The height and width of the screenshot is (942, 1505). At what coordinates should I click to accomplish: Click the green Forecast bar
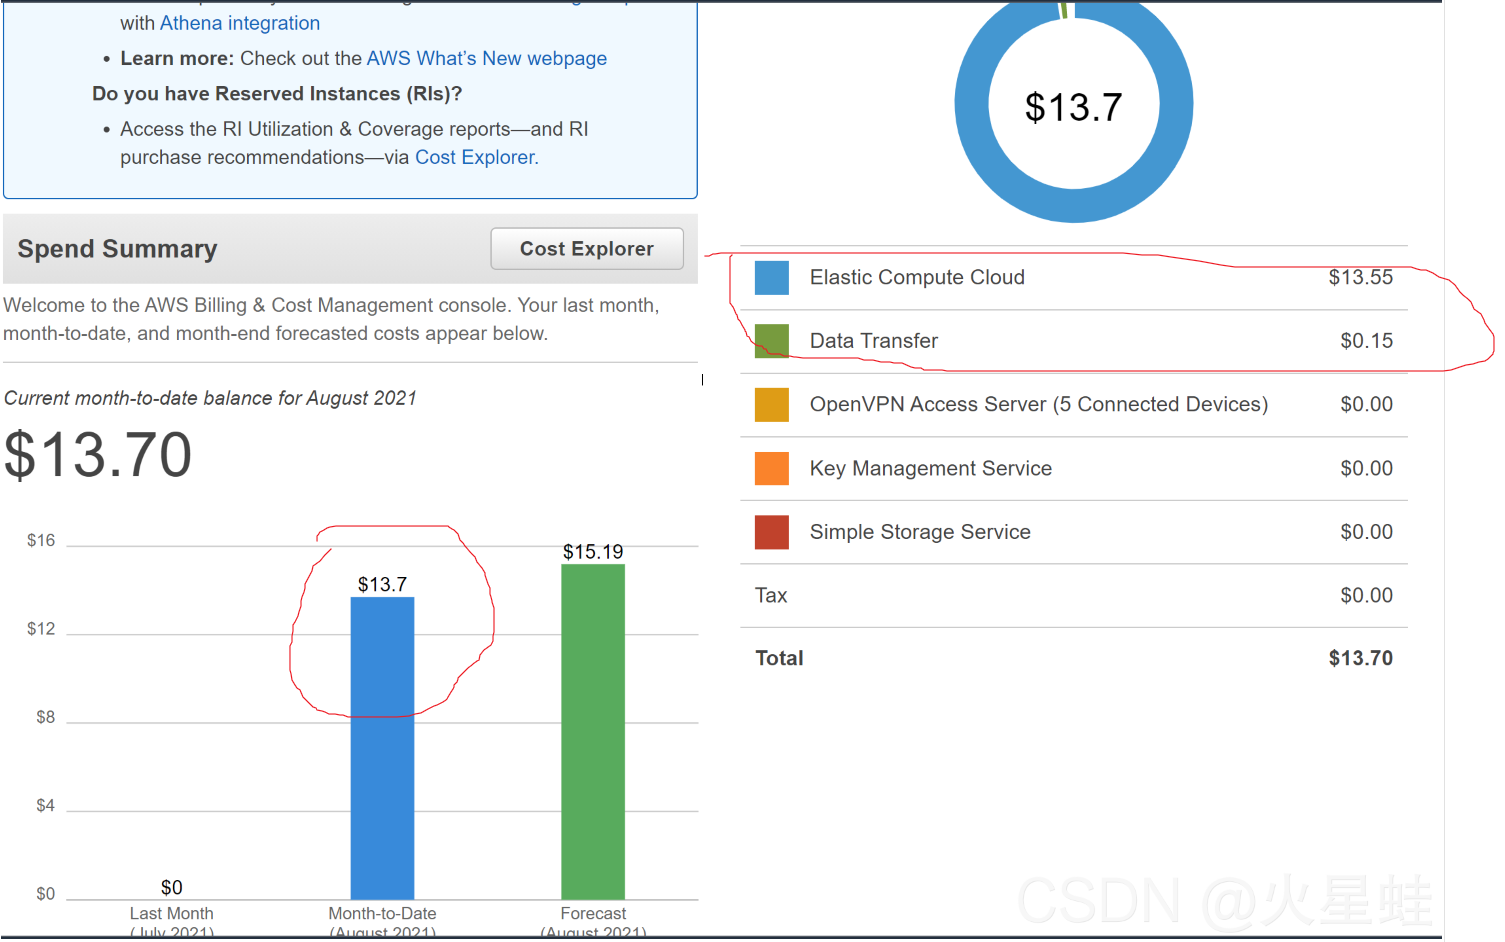click(593, 732)
